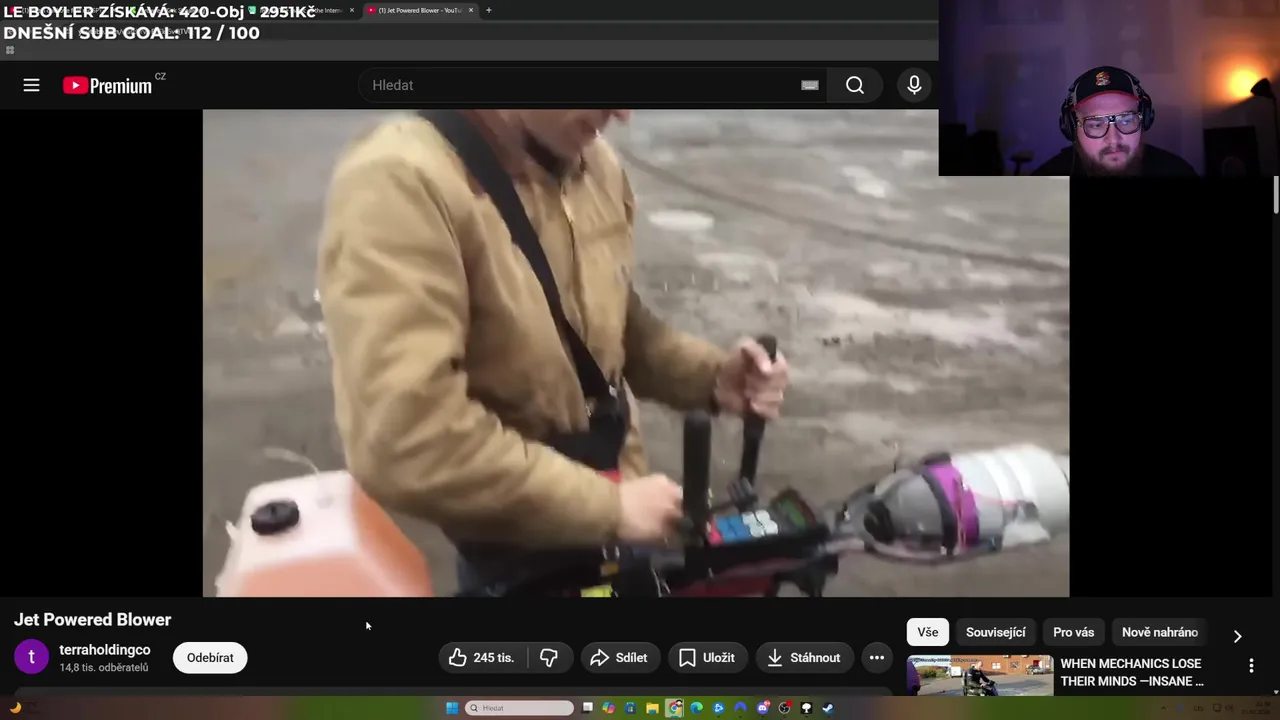The height and width of the screenshot is (720, 1280).
Task: Click the taskbar Hledat search box
Action: (x=520, y=708)
